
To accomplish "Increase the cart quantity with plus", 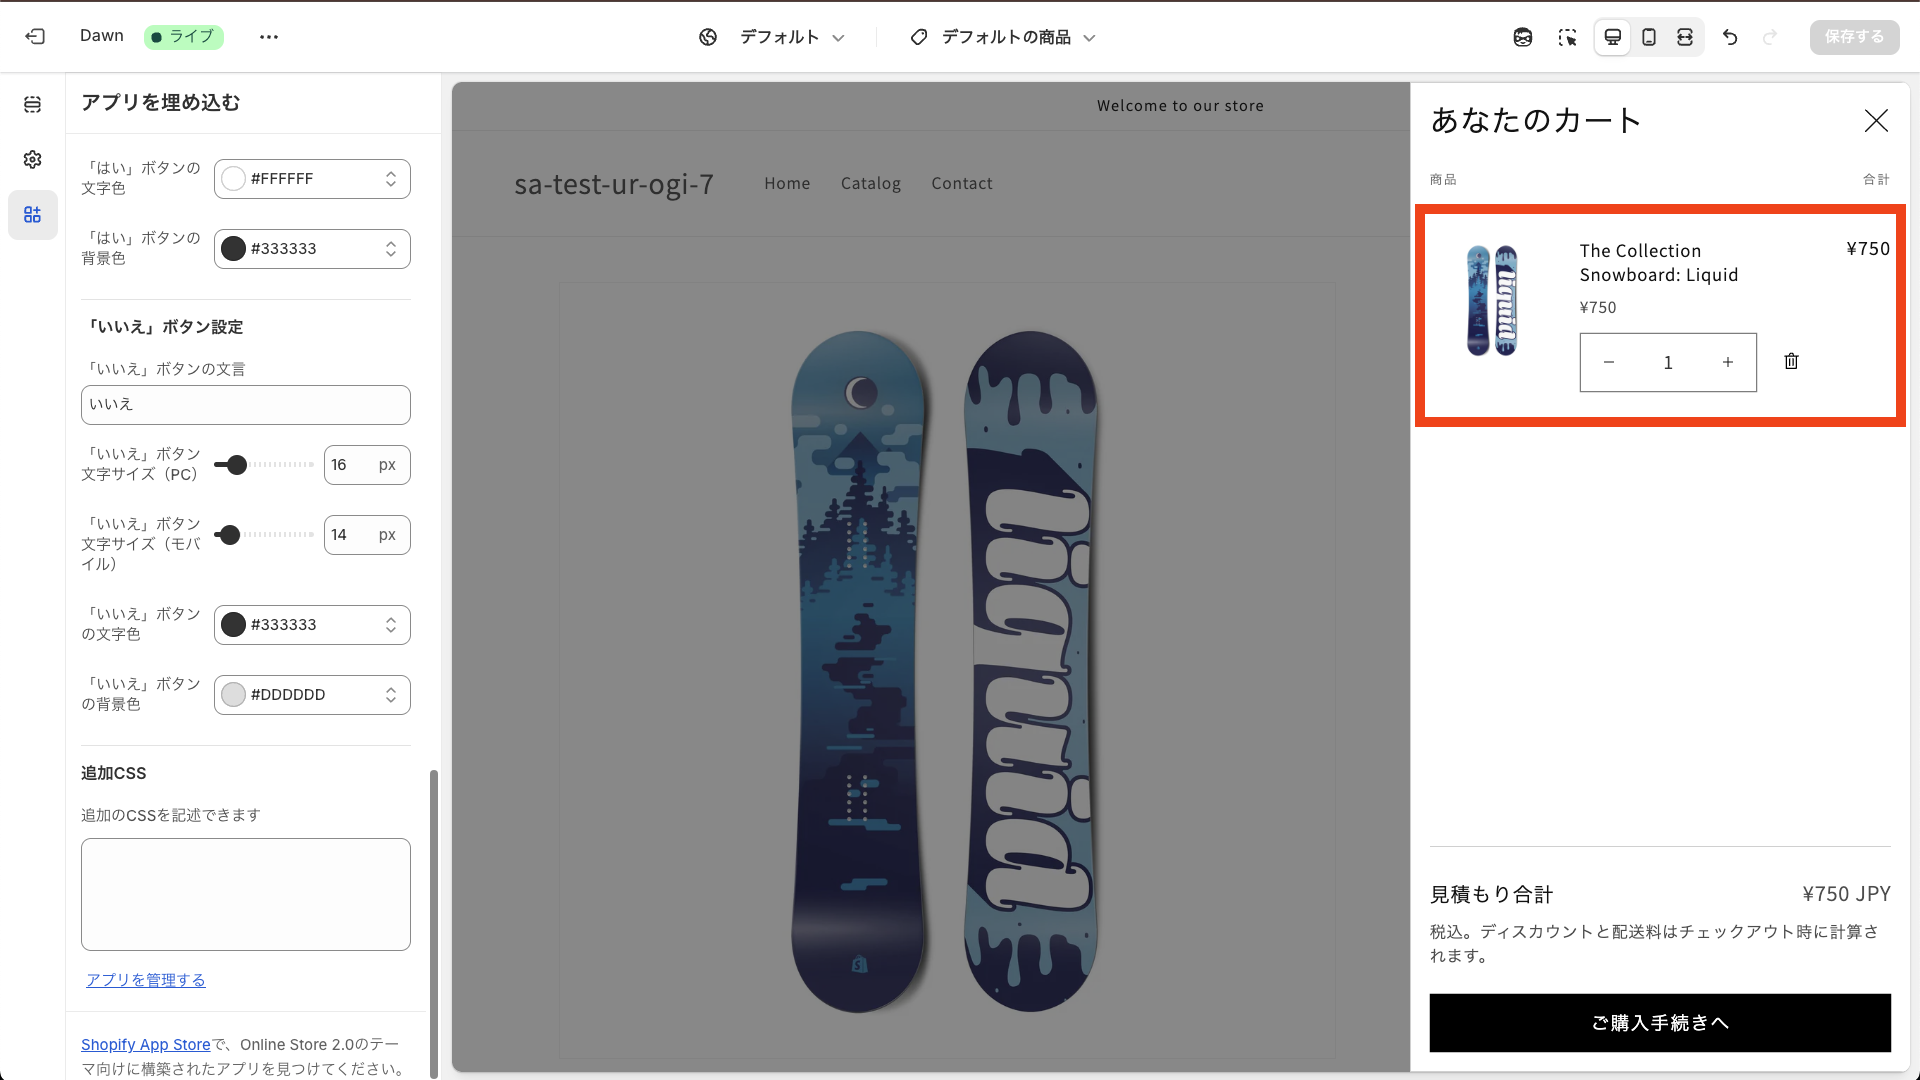I will coord(1727,362).
